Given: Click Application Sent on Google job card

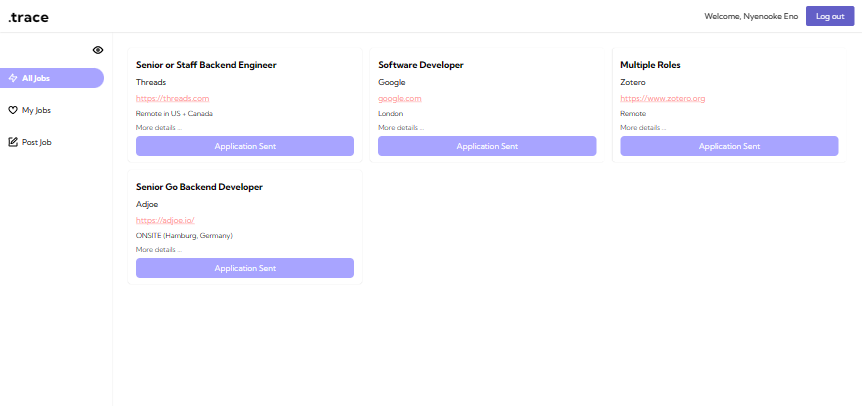Looking at the screenshot, I should click(487, 146).
